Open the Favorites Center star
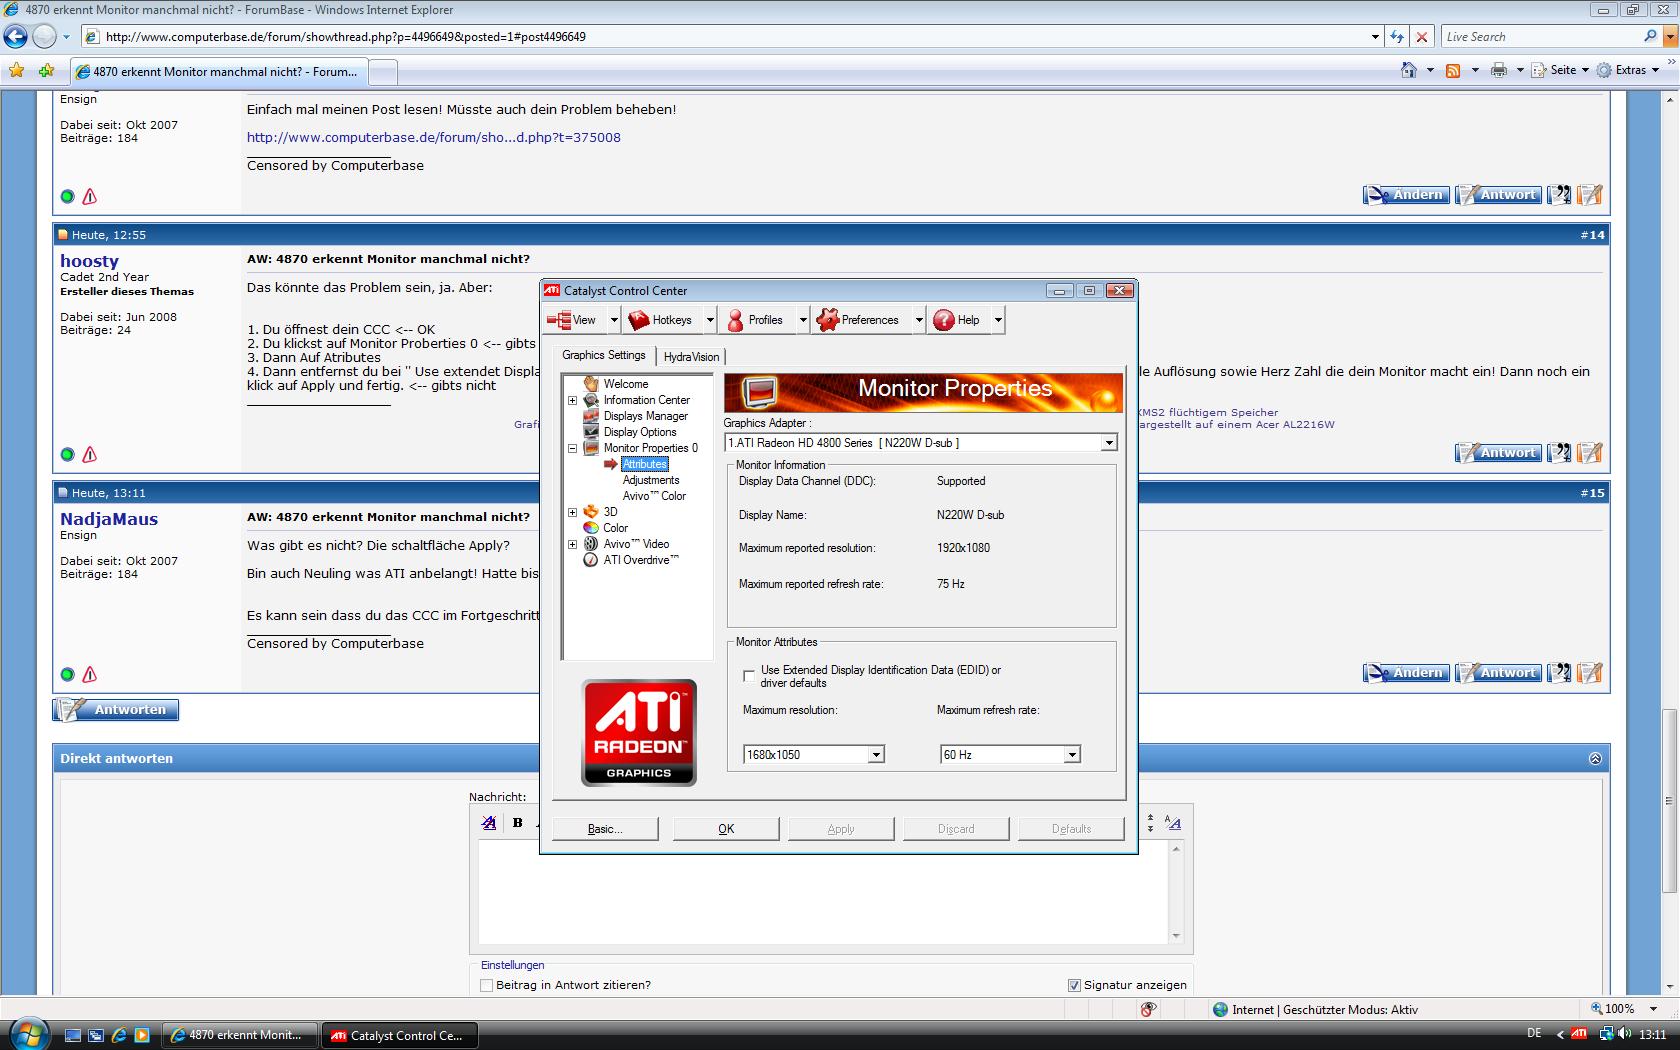1680x1050 pixels. [x=16, y=71]
